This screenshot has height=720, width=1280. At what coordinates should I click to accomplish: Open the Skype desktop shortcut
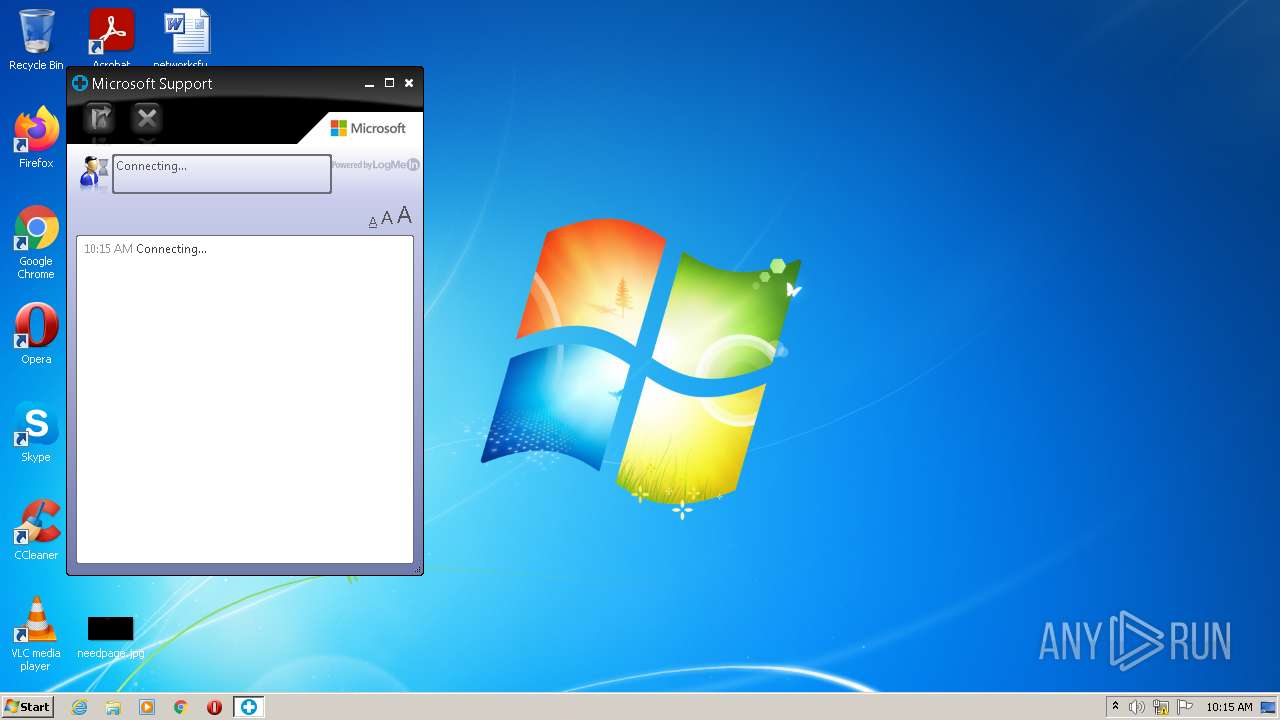point(36,432)
